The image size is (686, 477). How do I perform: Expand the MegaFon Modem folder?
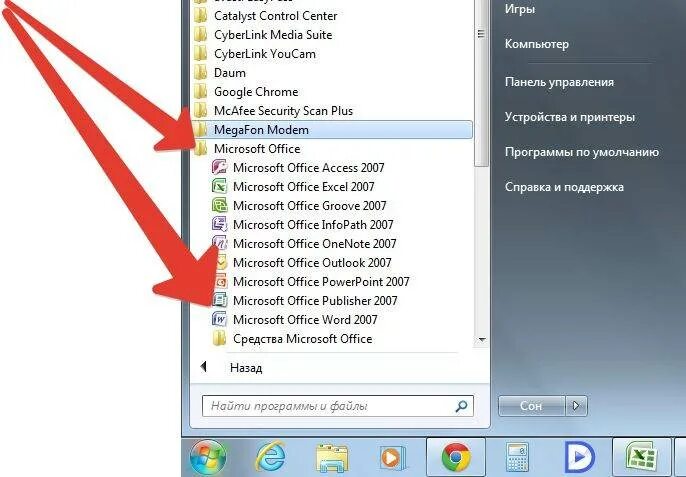[332, 130]
